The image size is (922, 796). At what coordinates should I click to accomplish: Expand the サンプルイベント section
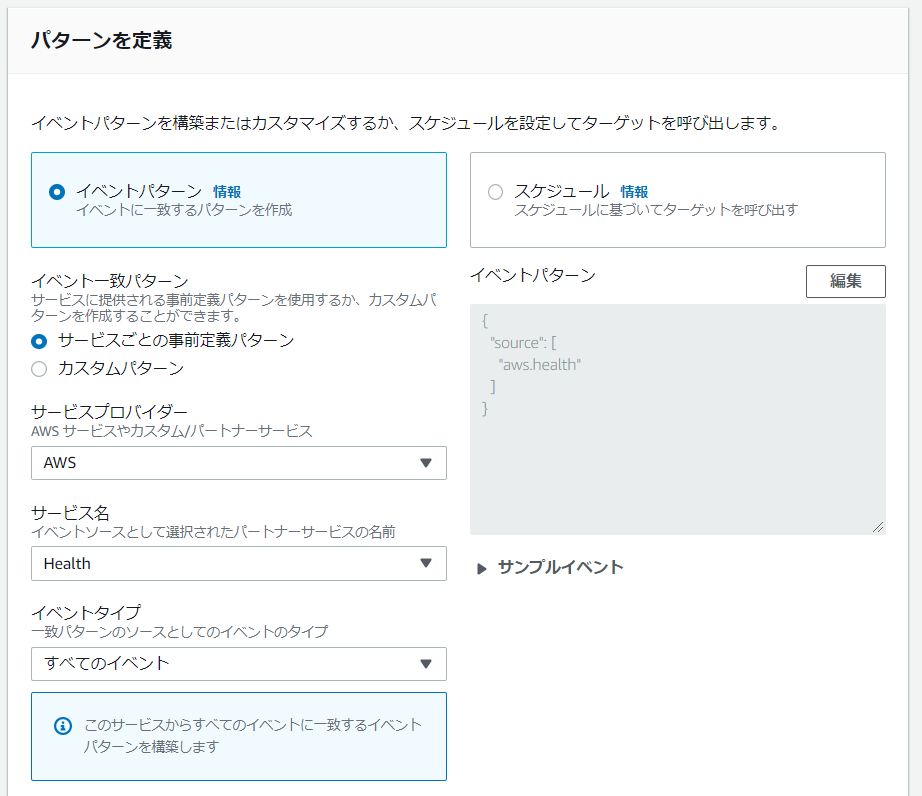pos(560,567)
